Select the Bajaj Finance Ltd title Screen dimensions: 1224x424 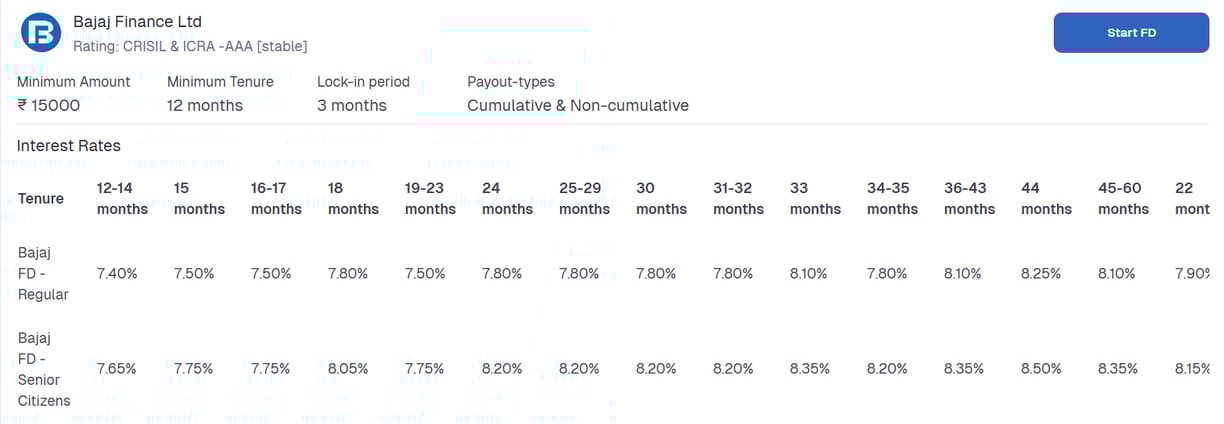(x=137, y=21)
